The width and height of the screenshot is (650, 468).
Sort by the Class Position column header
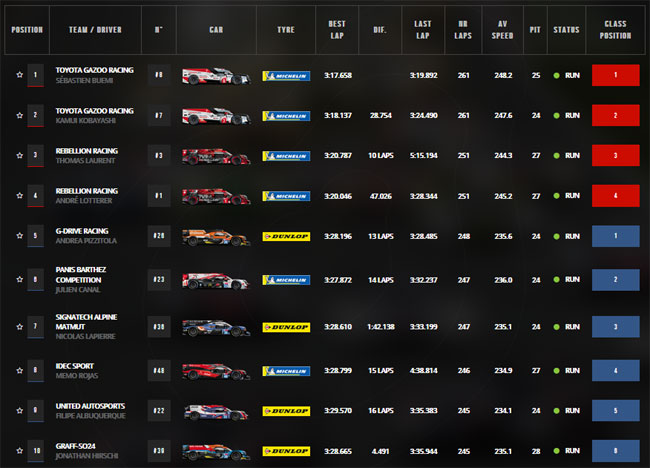tap(615, 30)
